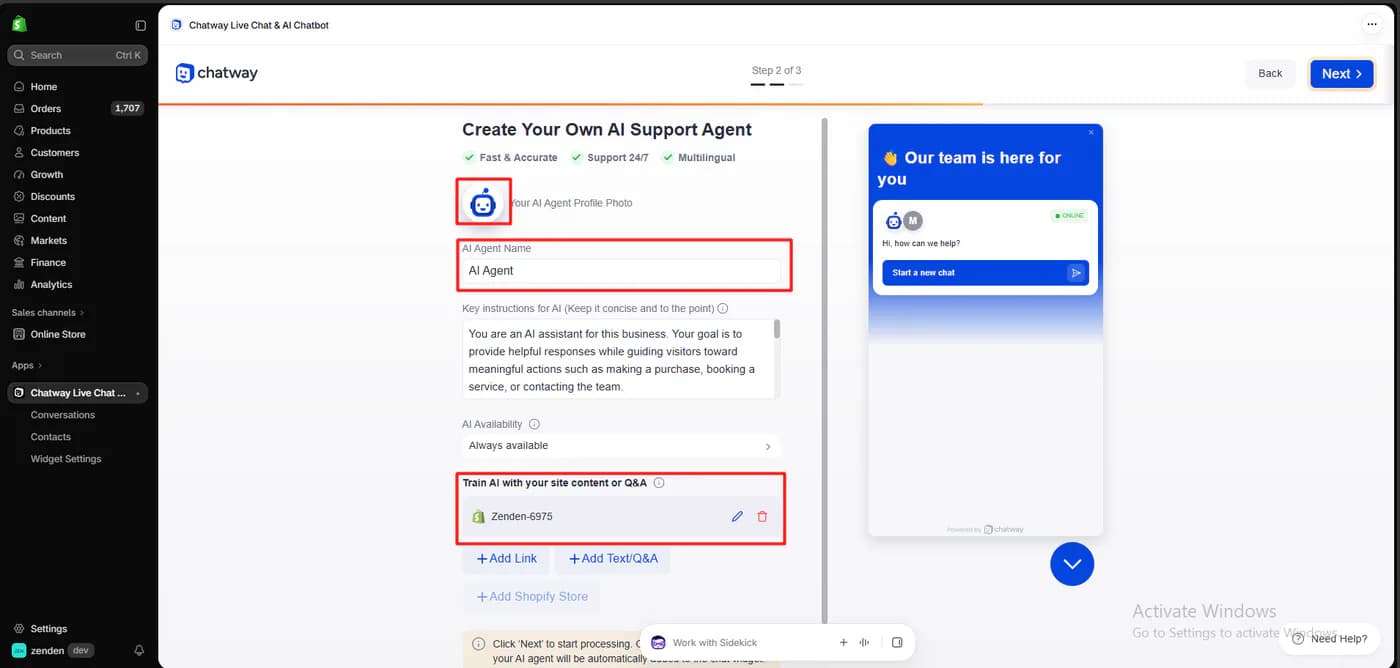Screen dimensions: 1400x668
Task: Click info icon beside AI Availability
Action: point(534,424)
